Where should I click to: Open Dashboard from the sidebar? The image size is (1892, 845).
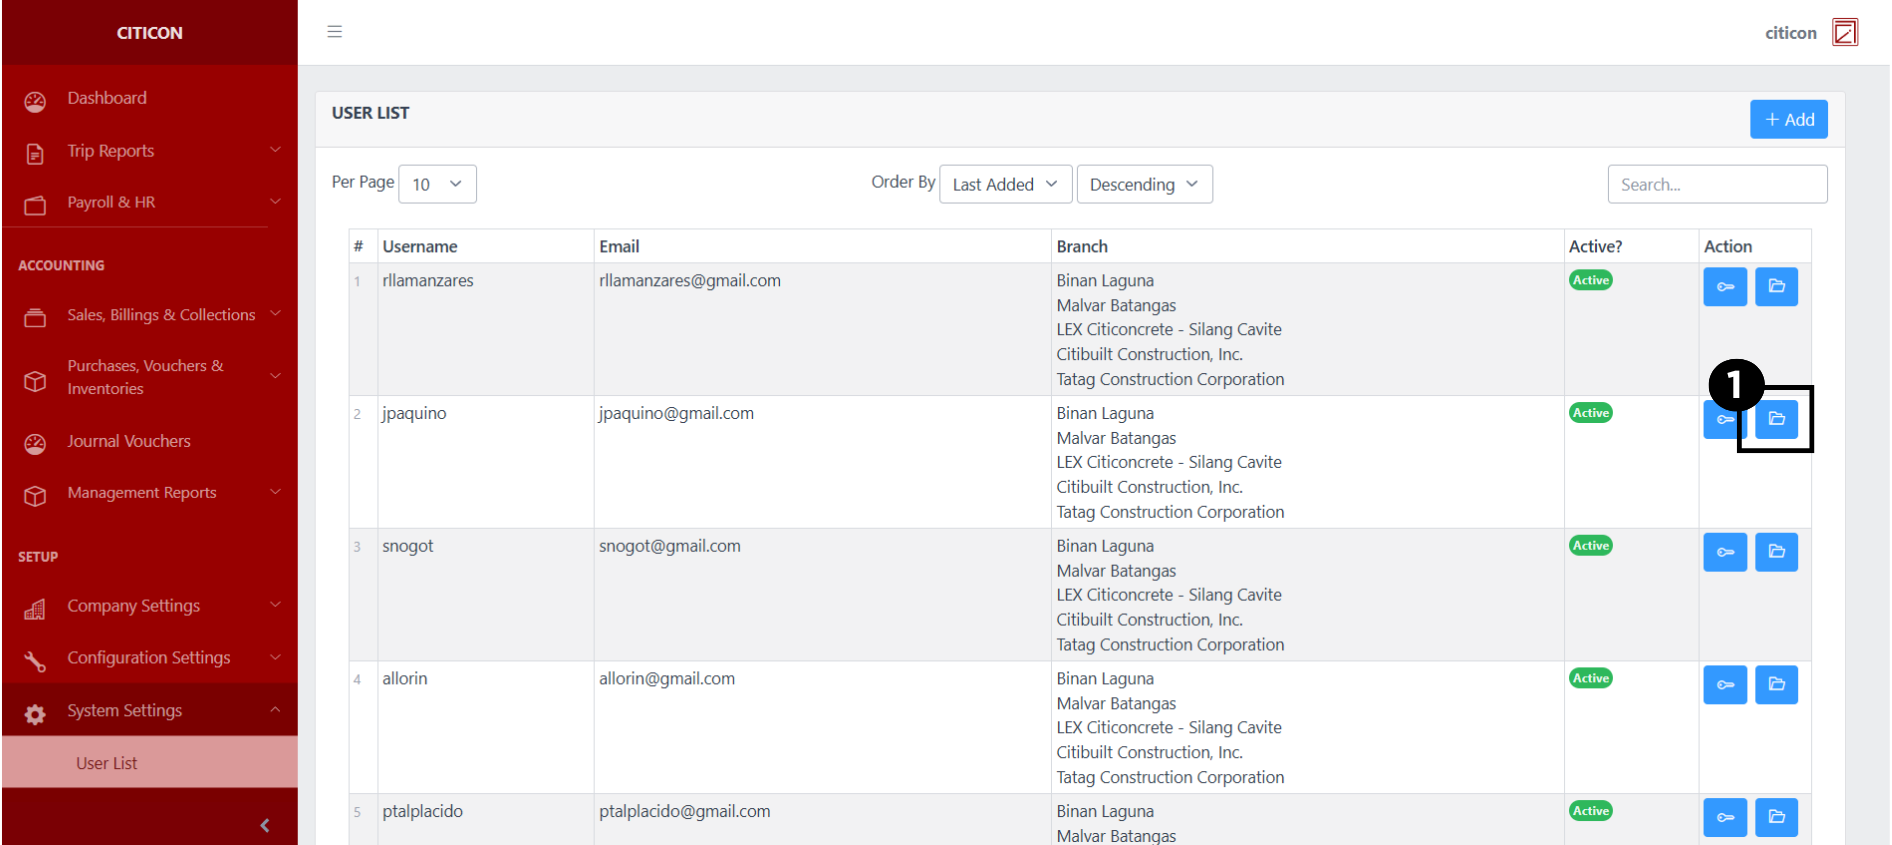pos(107,98)
